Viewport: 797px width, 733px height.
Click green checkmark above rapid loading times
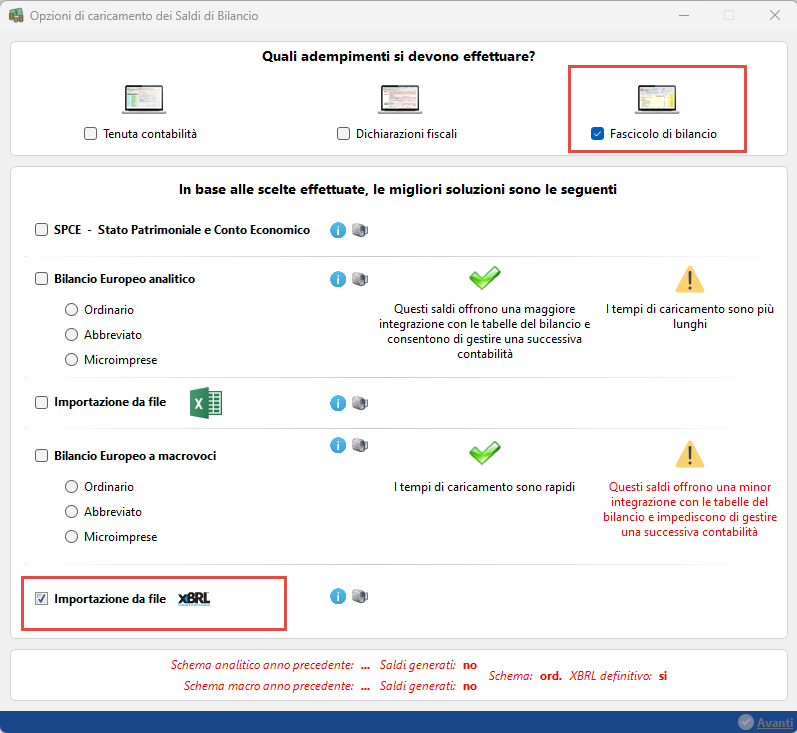click(484, 452)
